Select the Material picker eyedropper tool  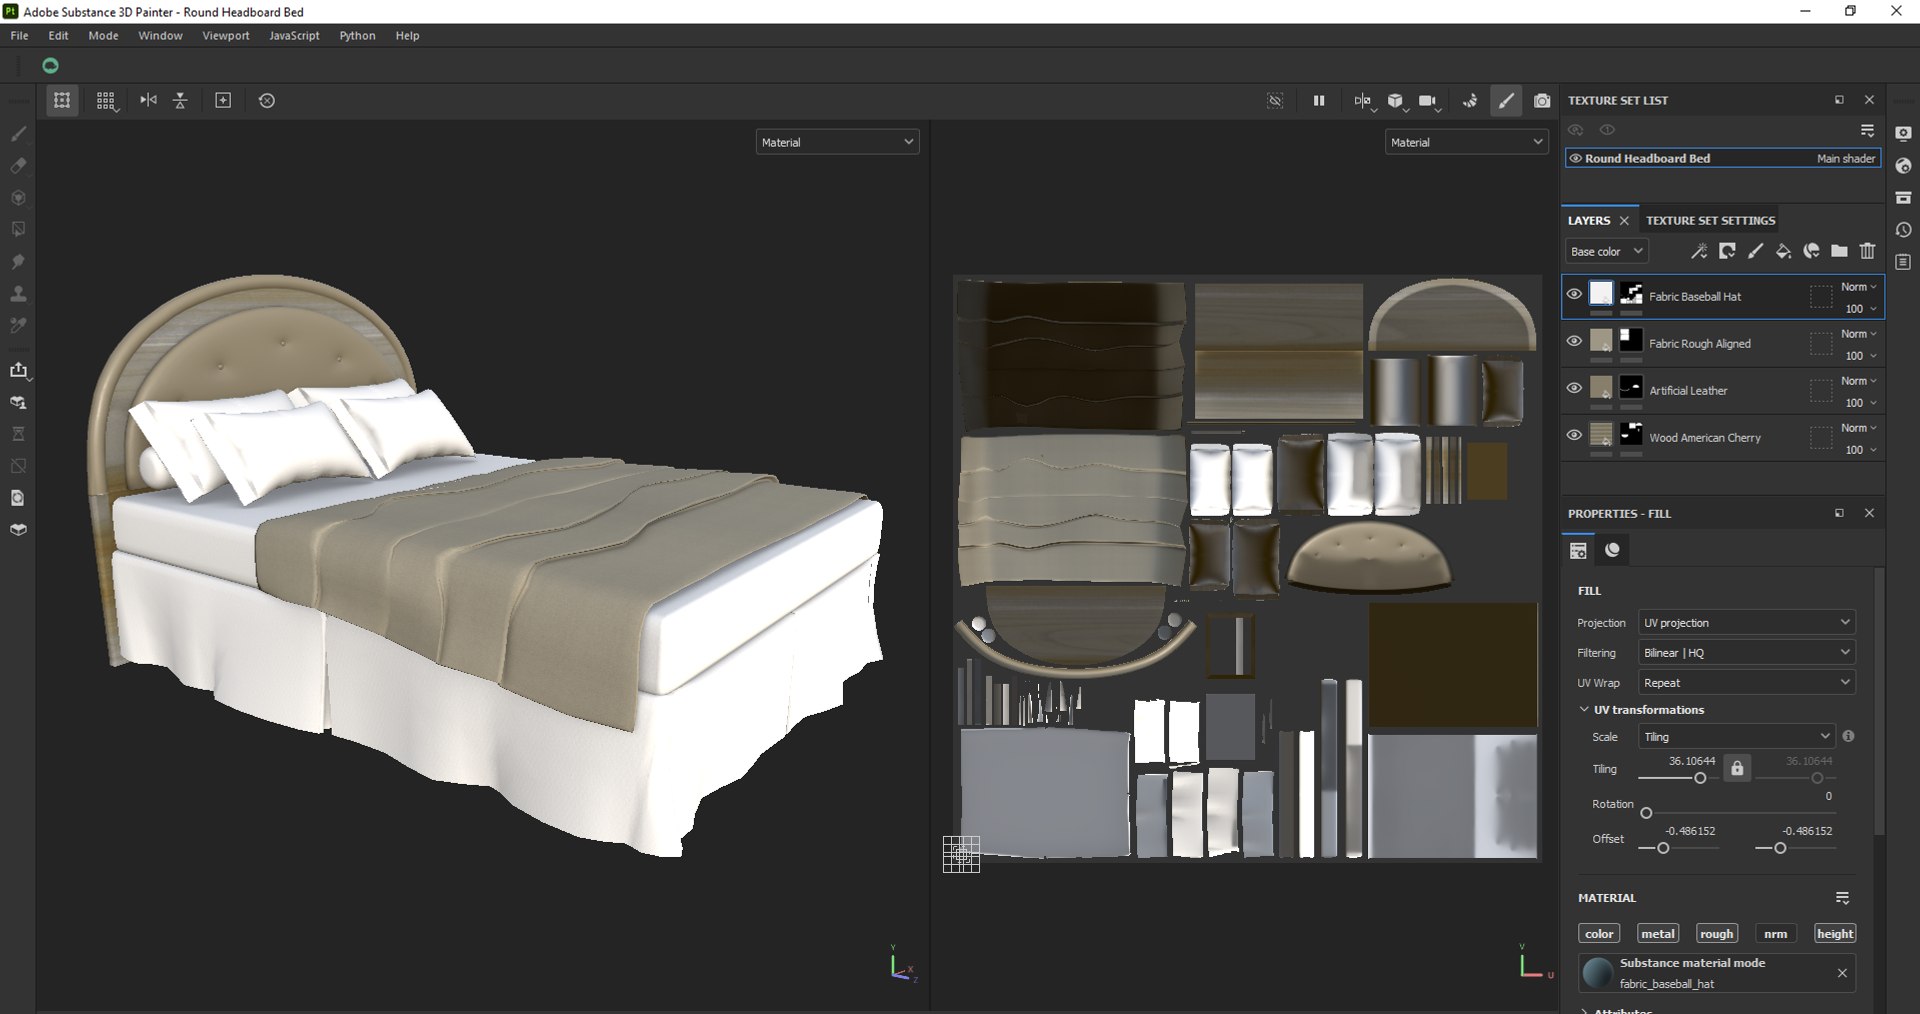[x=18, y=326]
